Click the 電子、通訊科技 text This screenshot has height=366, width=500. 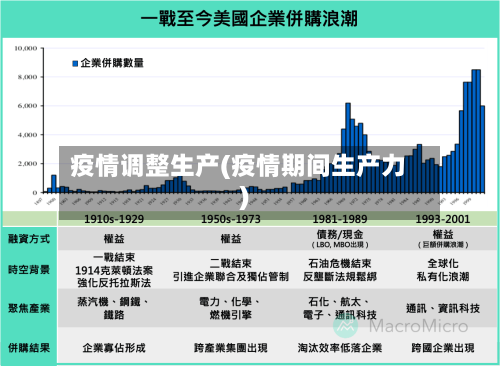tap(340, 315)
